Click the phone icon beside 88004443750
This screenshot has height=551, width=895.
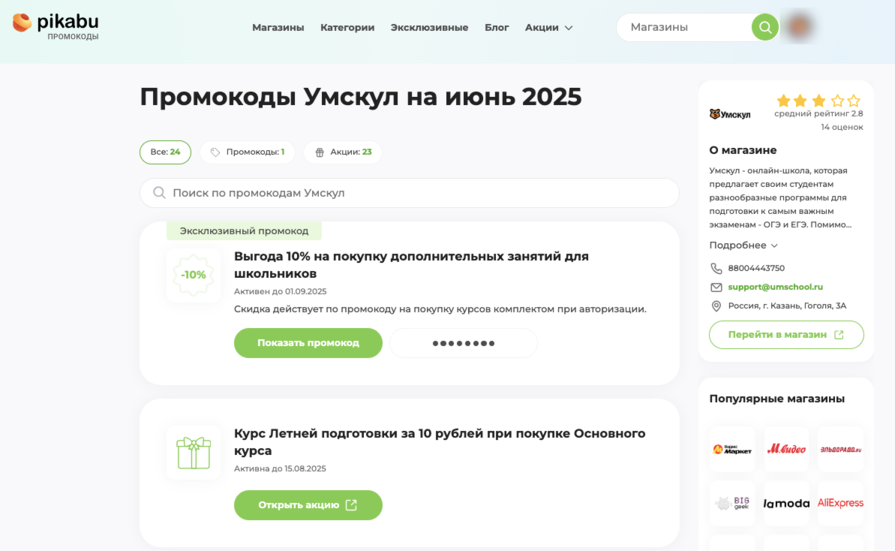tap(716, 268)
